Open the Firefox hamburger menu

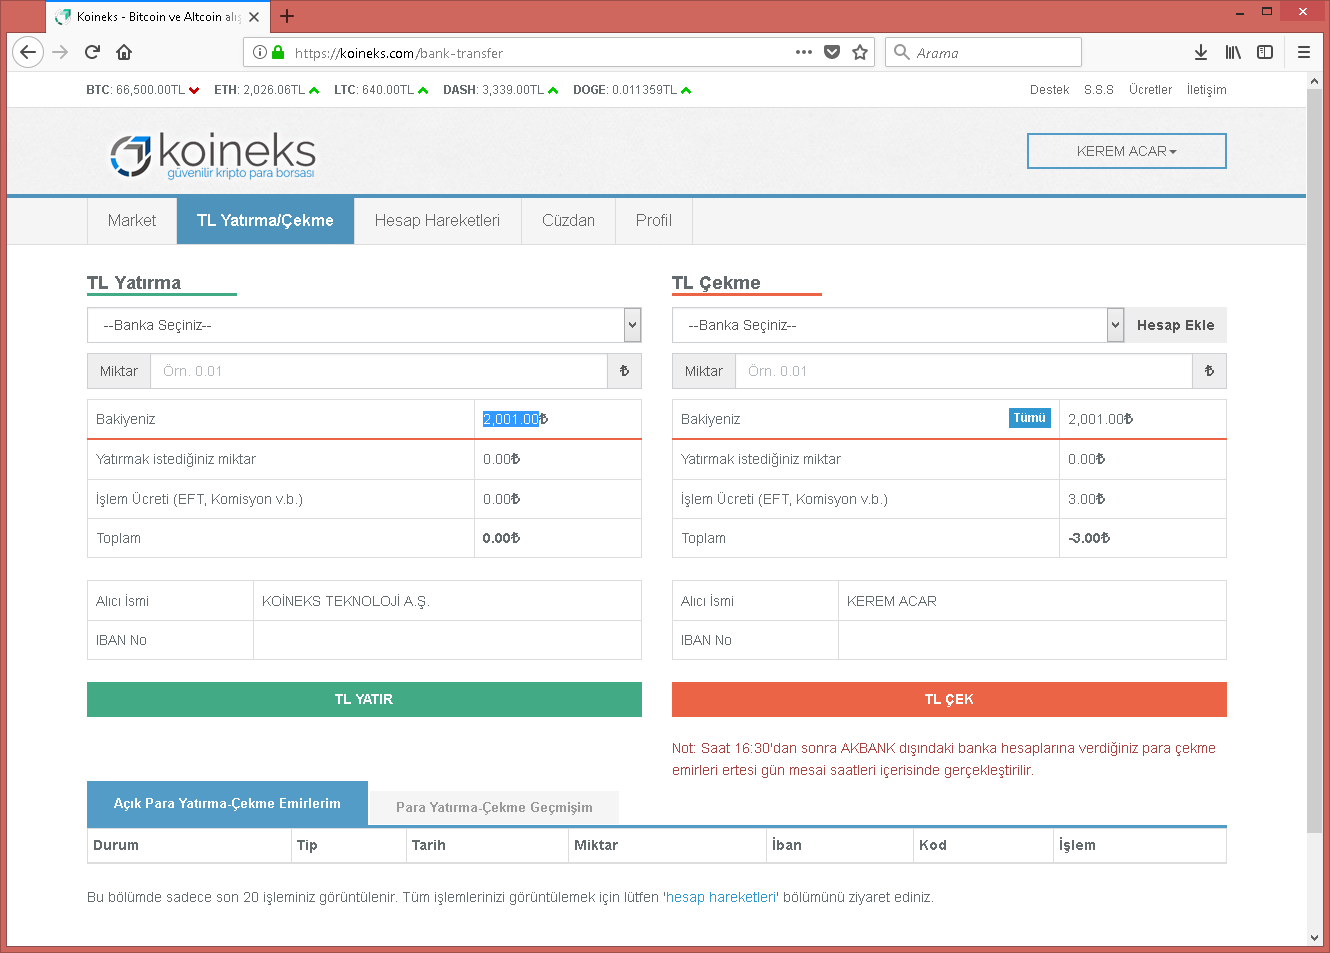[x=1304, y=52]
